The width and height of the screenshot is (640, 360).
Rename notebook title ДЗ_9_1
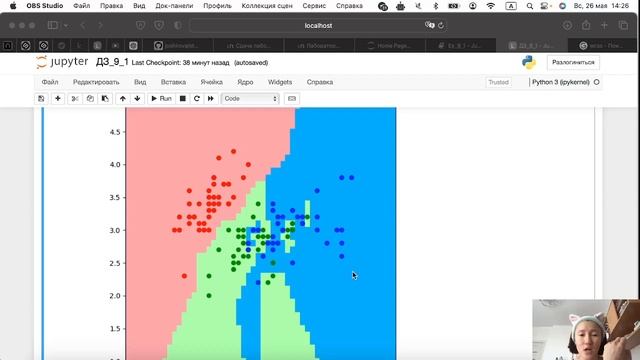click(112, 62)
